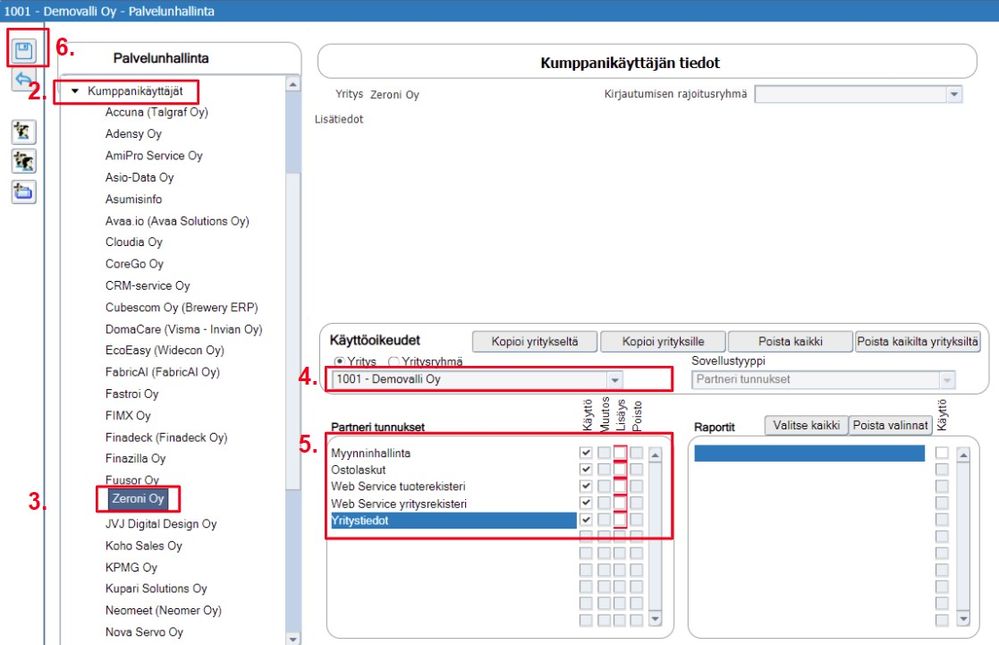999x645 pixels.
Task: Select Zeroni Oy in the tree
Action: [138, 499]
